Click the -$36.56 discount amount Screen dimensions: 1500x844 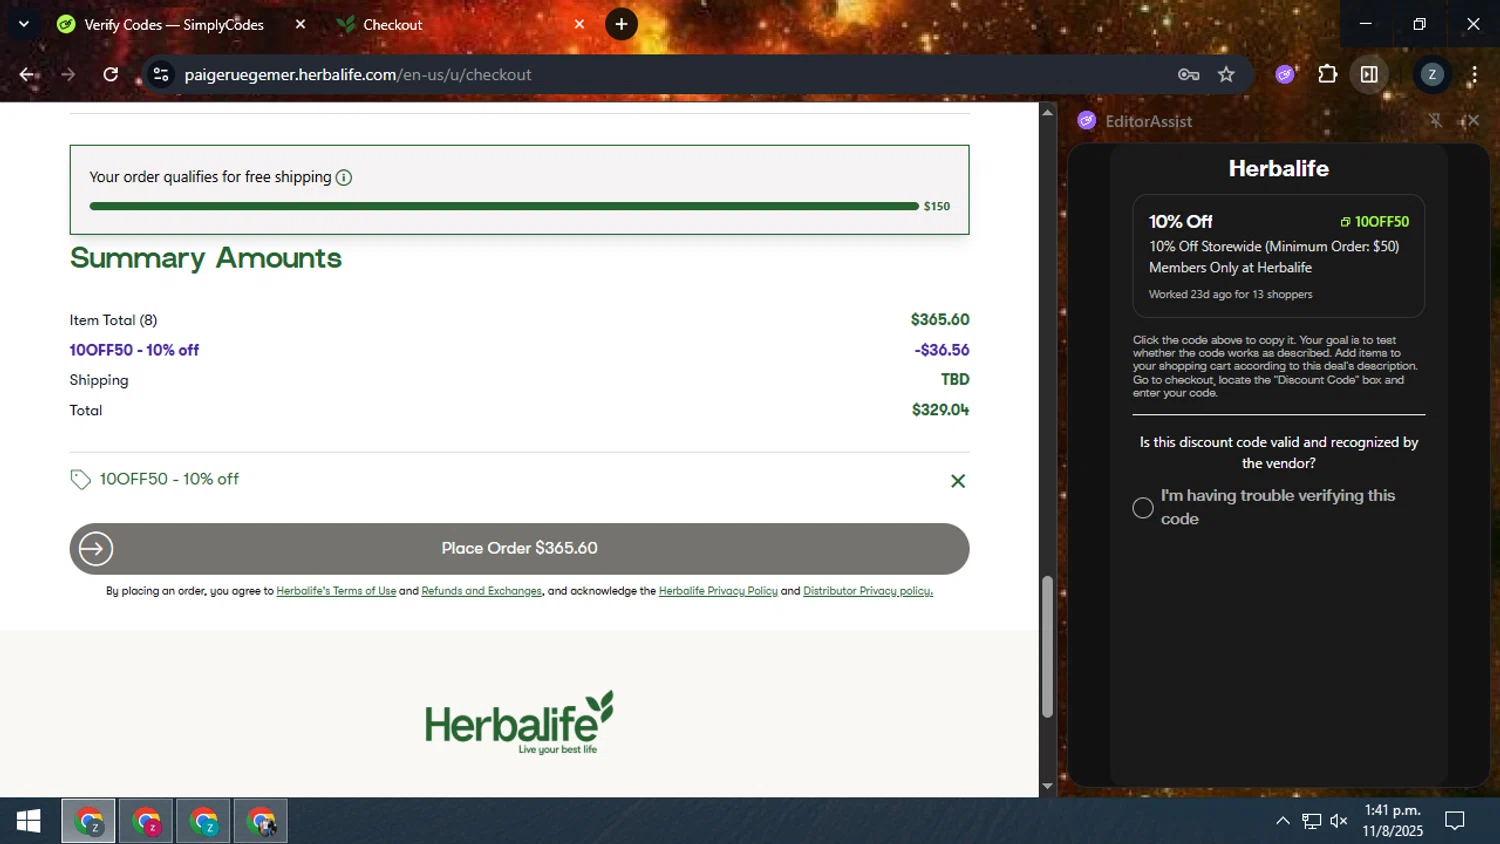[941, 350]
